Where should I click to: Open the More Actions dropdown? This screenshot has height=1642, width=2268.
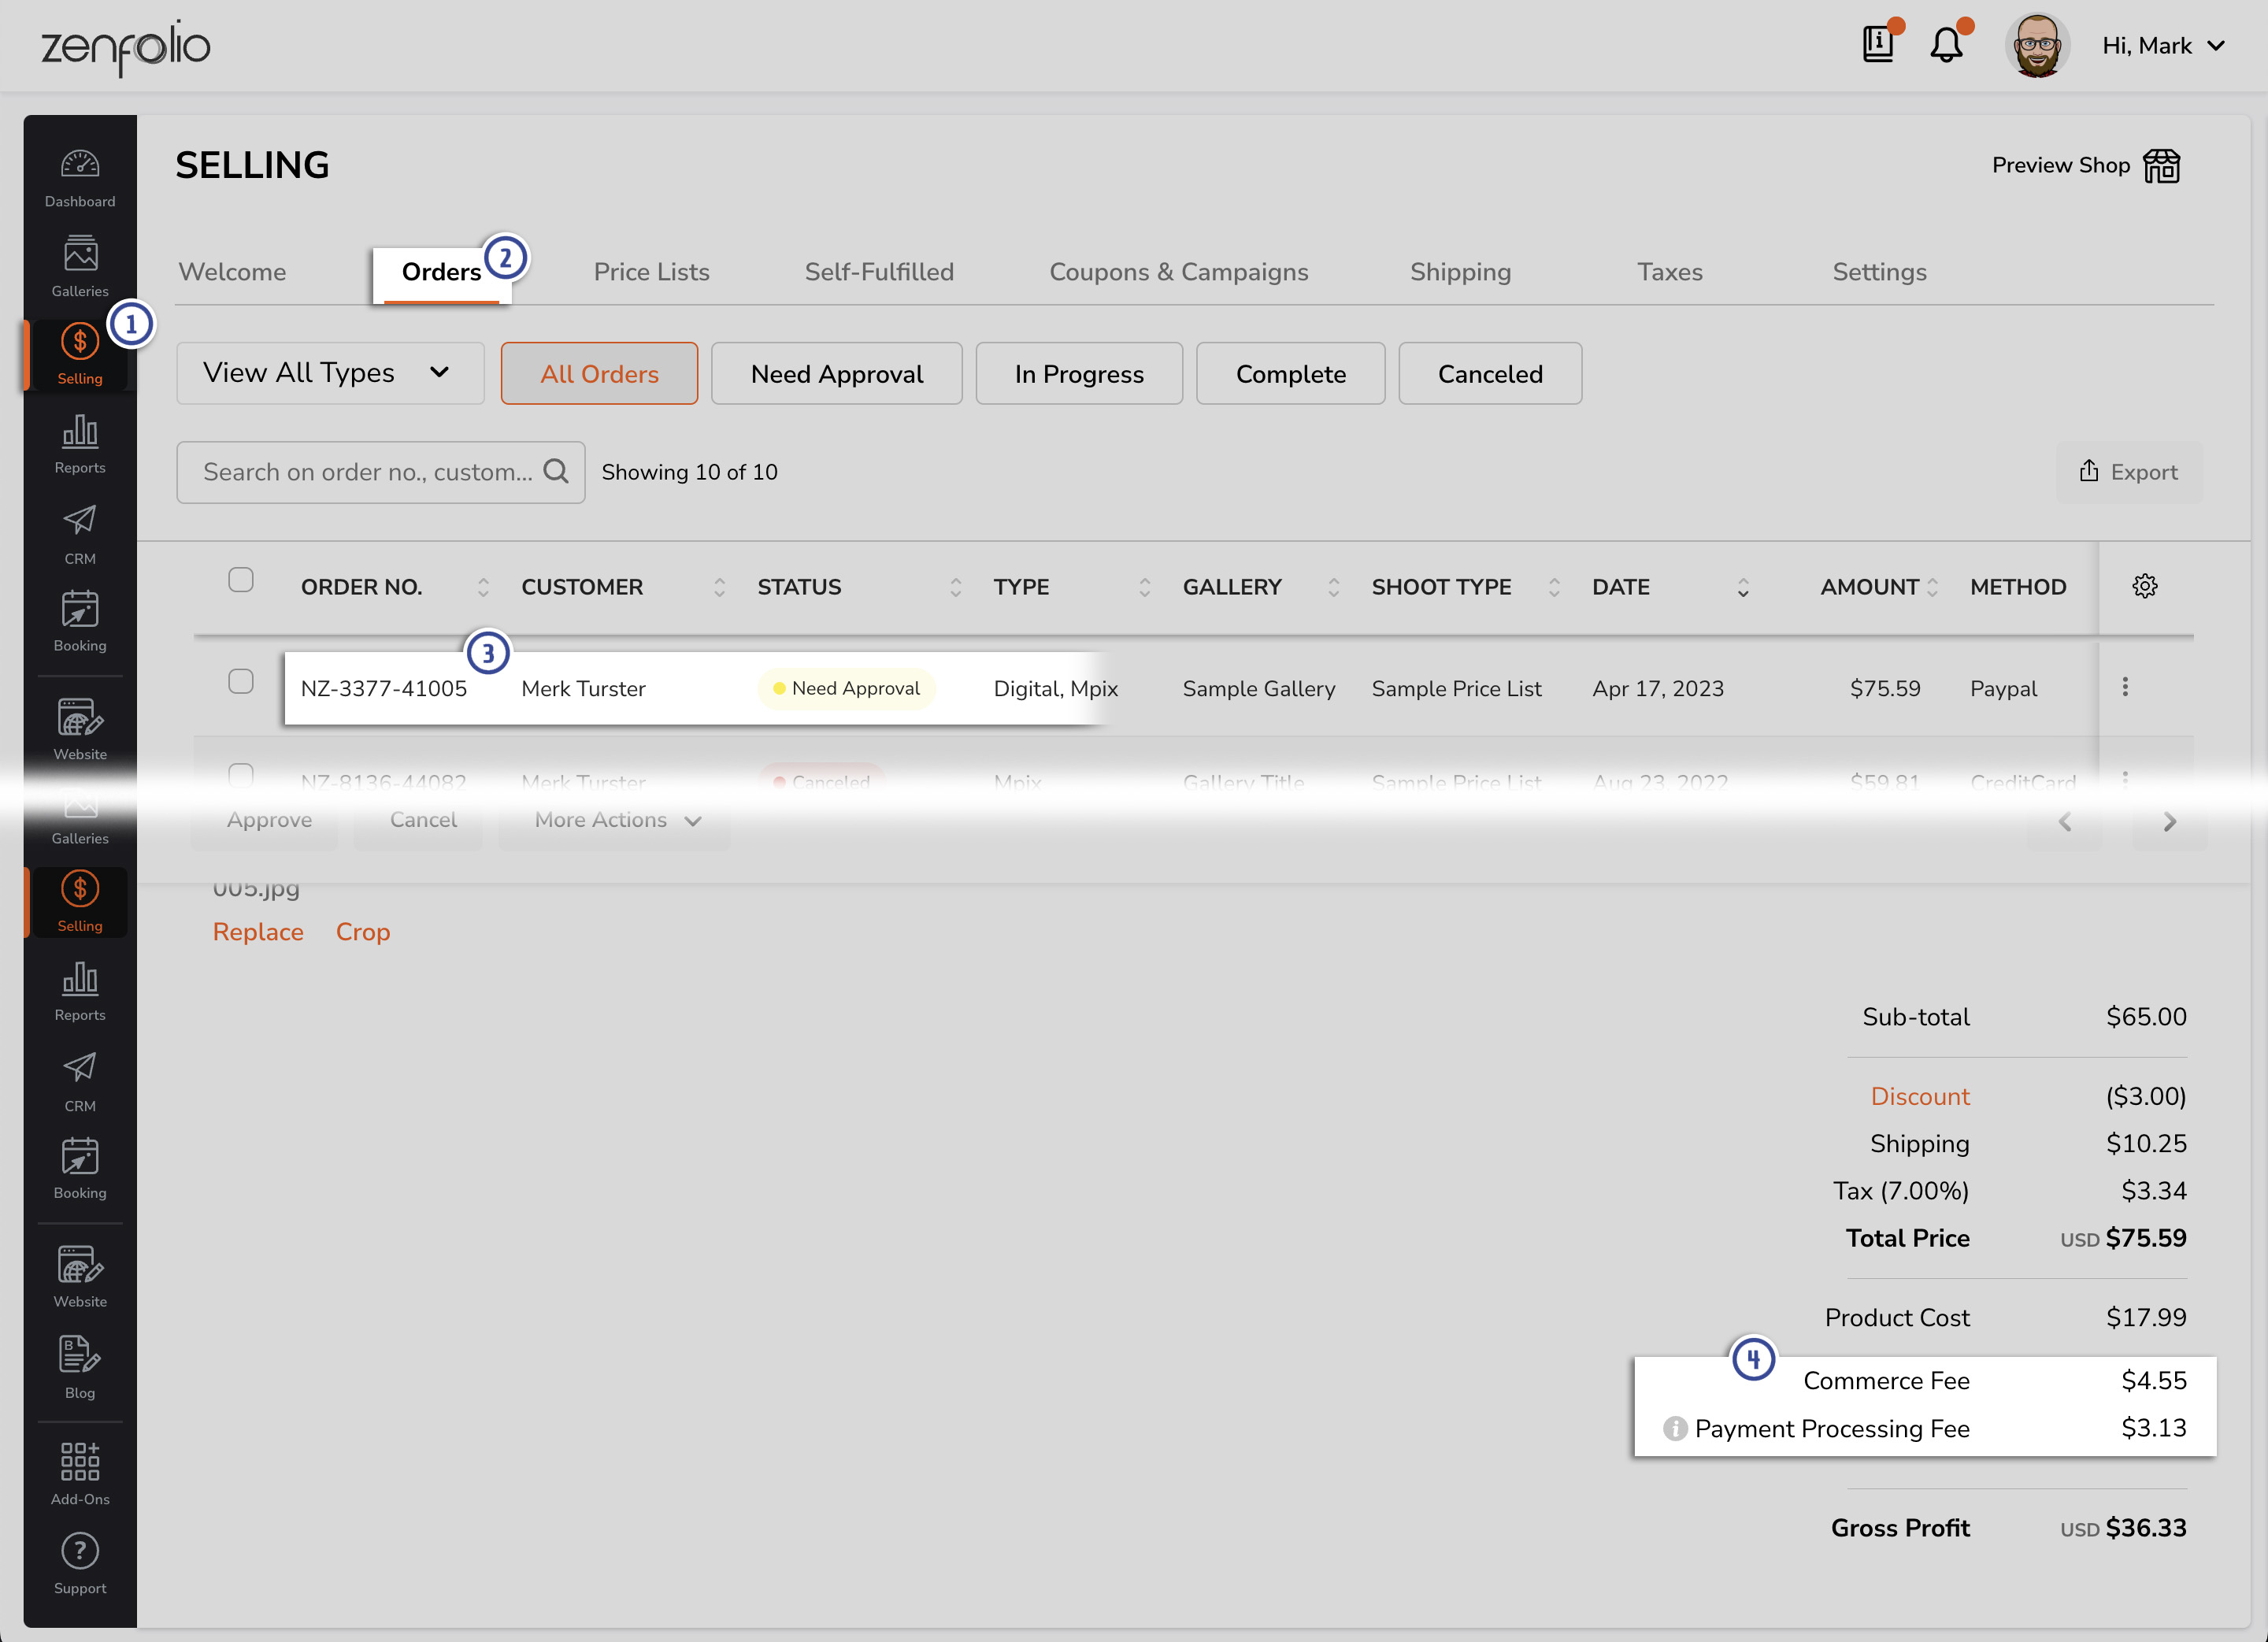coord(615,820)
